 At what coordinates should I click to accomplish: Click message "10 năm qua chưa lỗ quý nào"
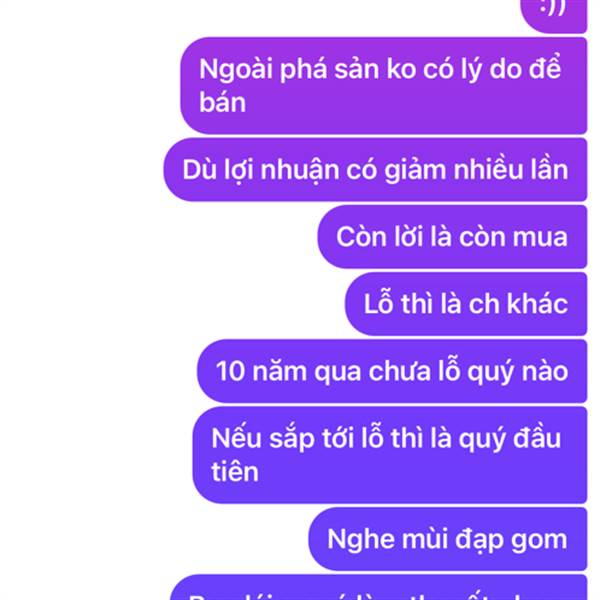coord(392,371)
